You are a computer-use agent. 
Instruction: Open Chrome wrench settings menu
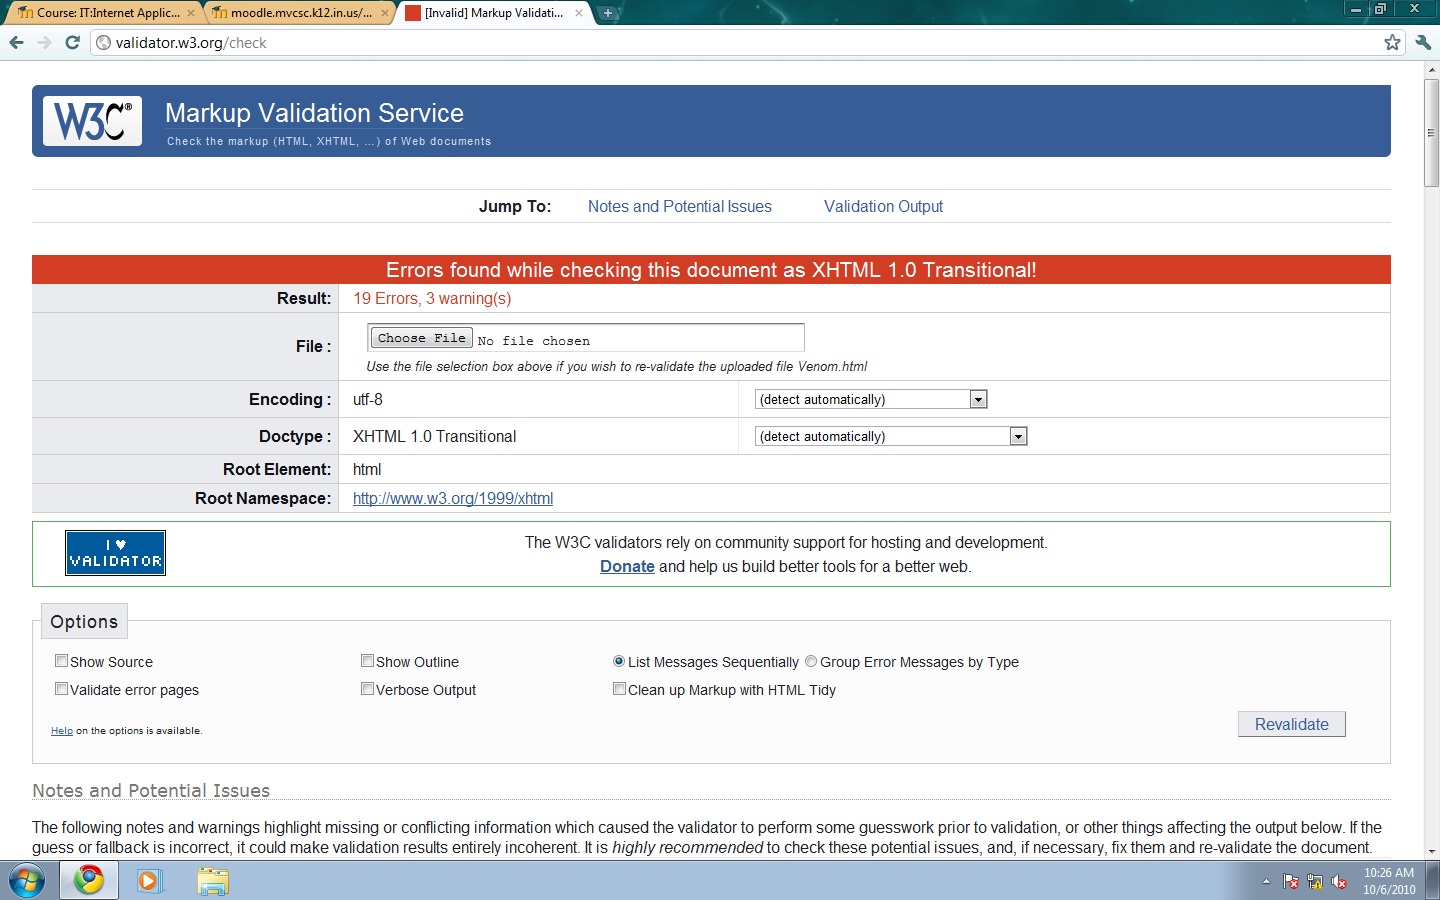(x=1423, y=42)
